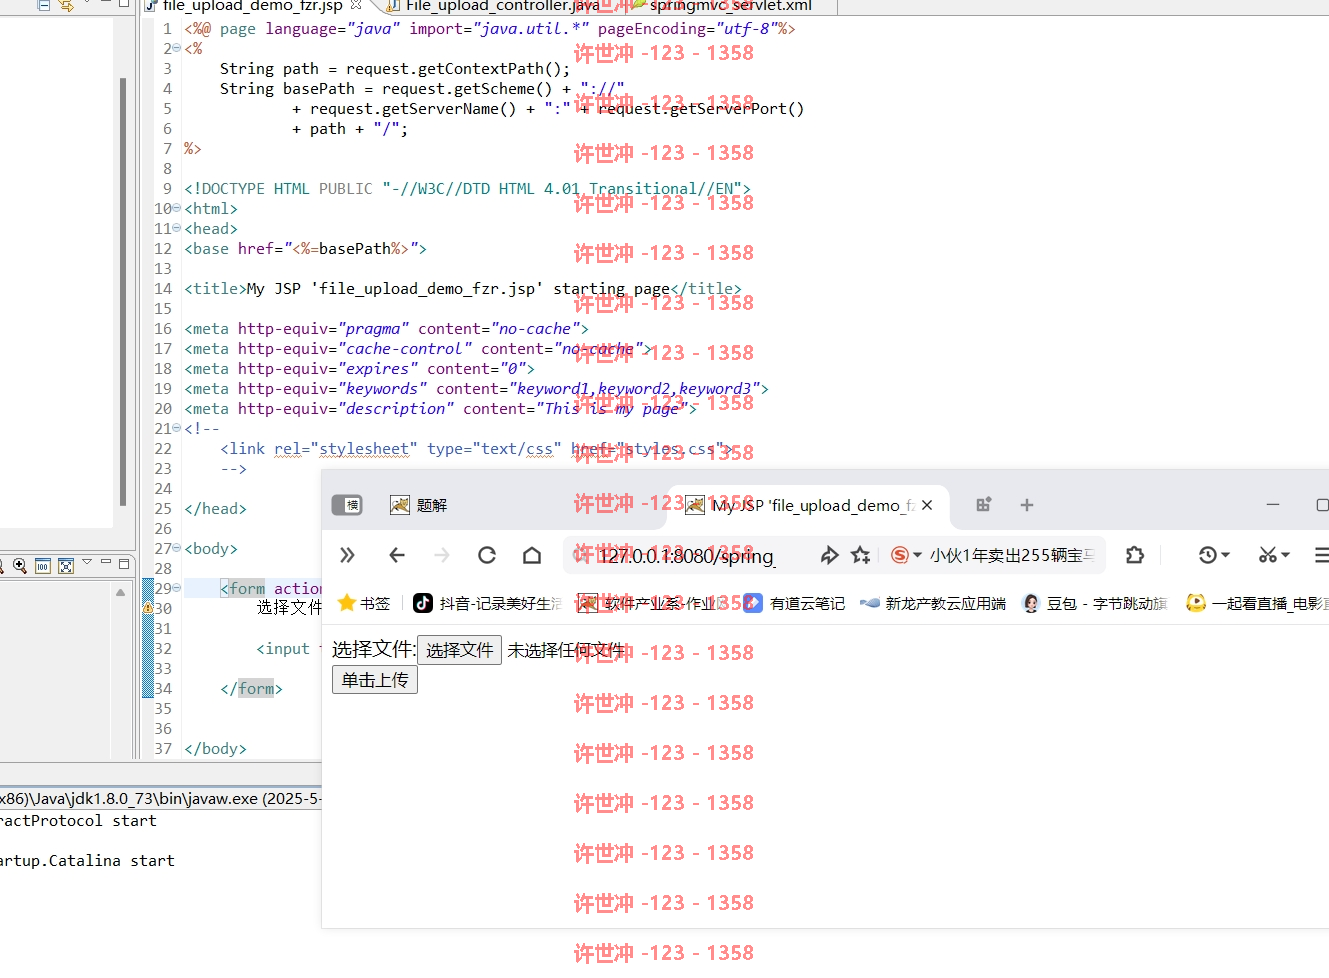
Task: Click console line 'ractProtocol start'
Action: [78, 820]
